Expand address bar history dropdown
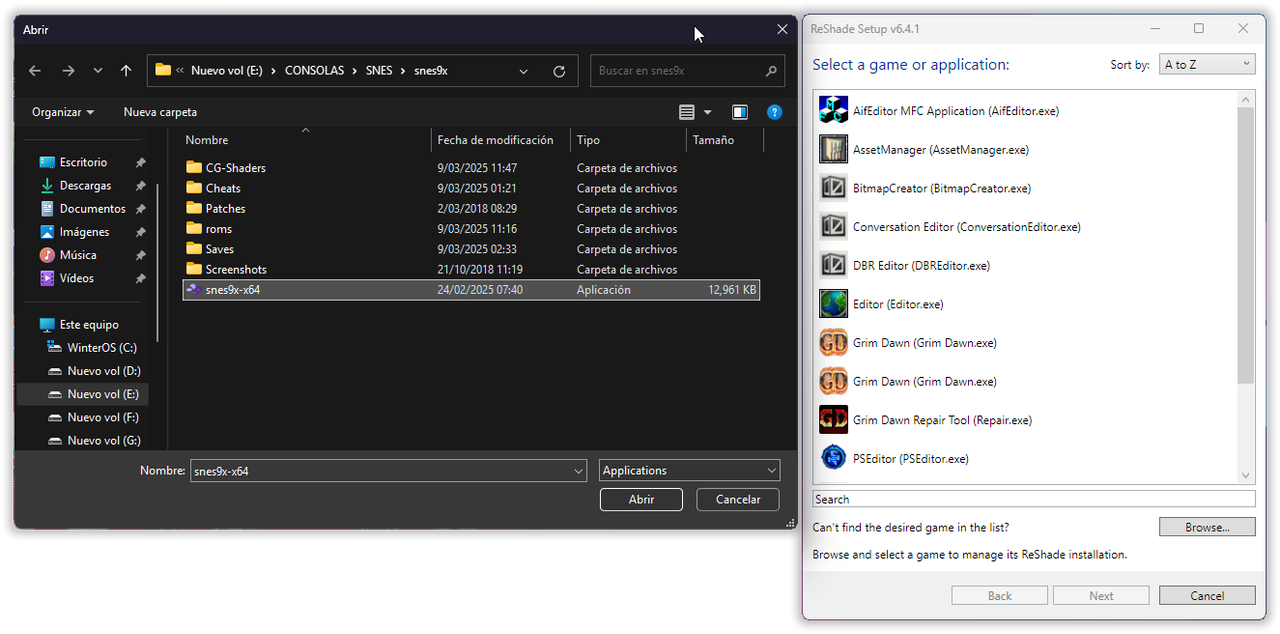Viewport: 1280px width, 634px height. tap(524, 71)
